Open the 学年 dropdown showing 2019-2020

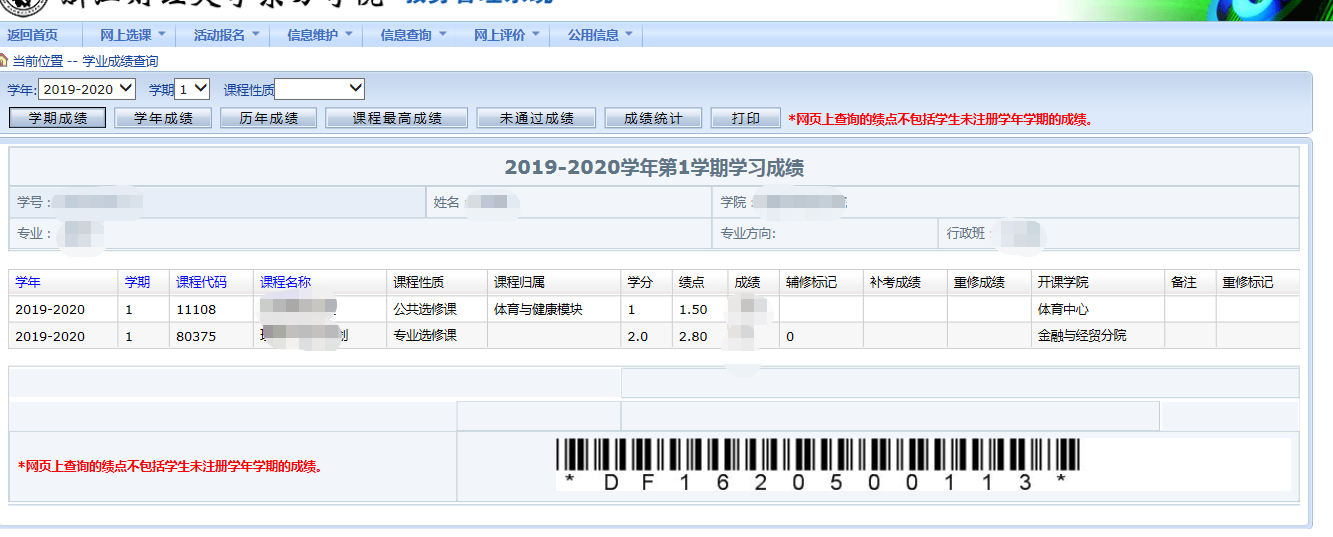(87, 89)
